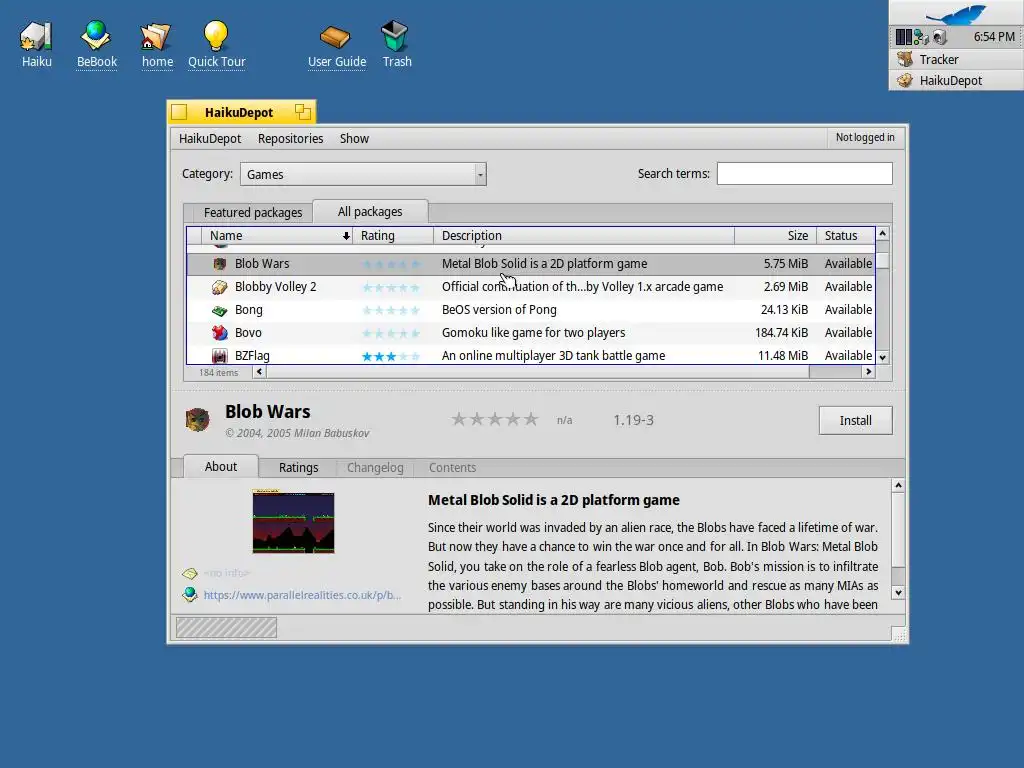Click the BZFlag three-star rating cell

pos(391,357)
